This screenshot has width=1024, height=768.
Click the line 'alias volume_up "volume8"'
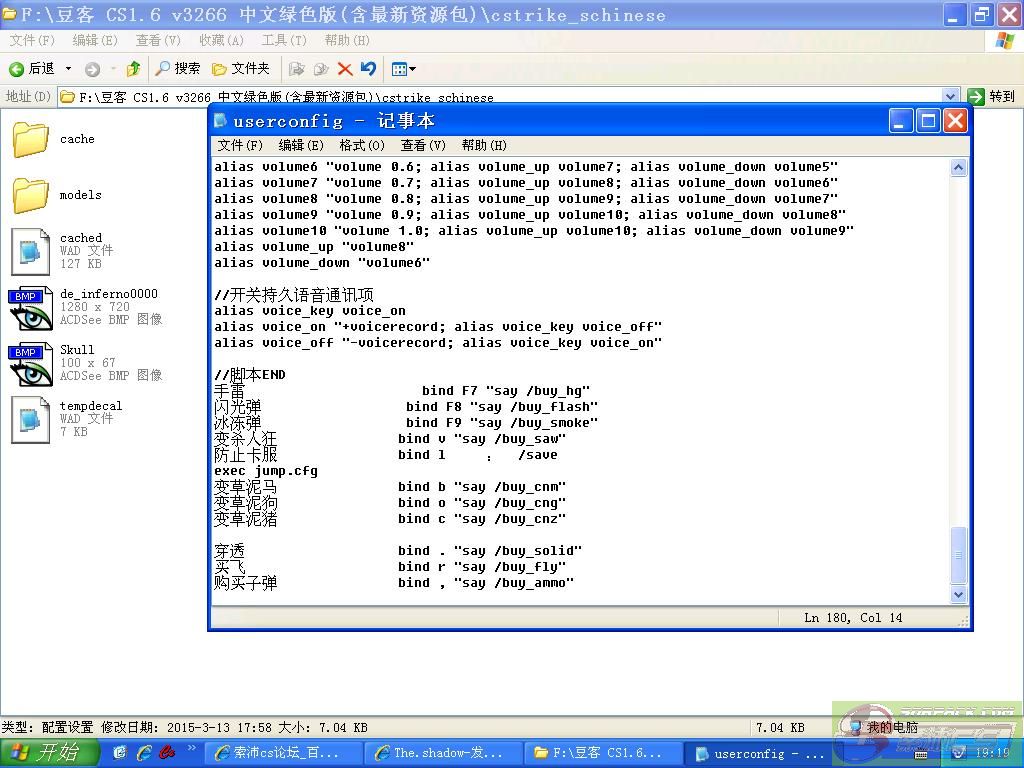313,247
